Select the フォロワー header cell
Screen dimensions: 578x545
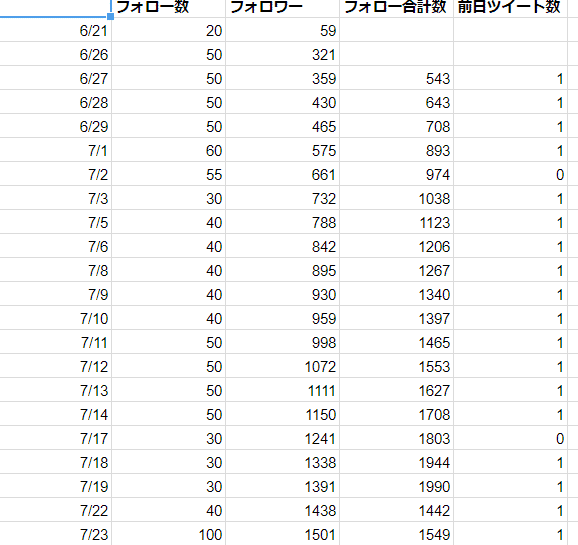pos(282,8)
